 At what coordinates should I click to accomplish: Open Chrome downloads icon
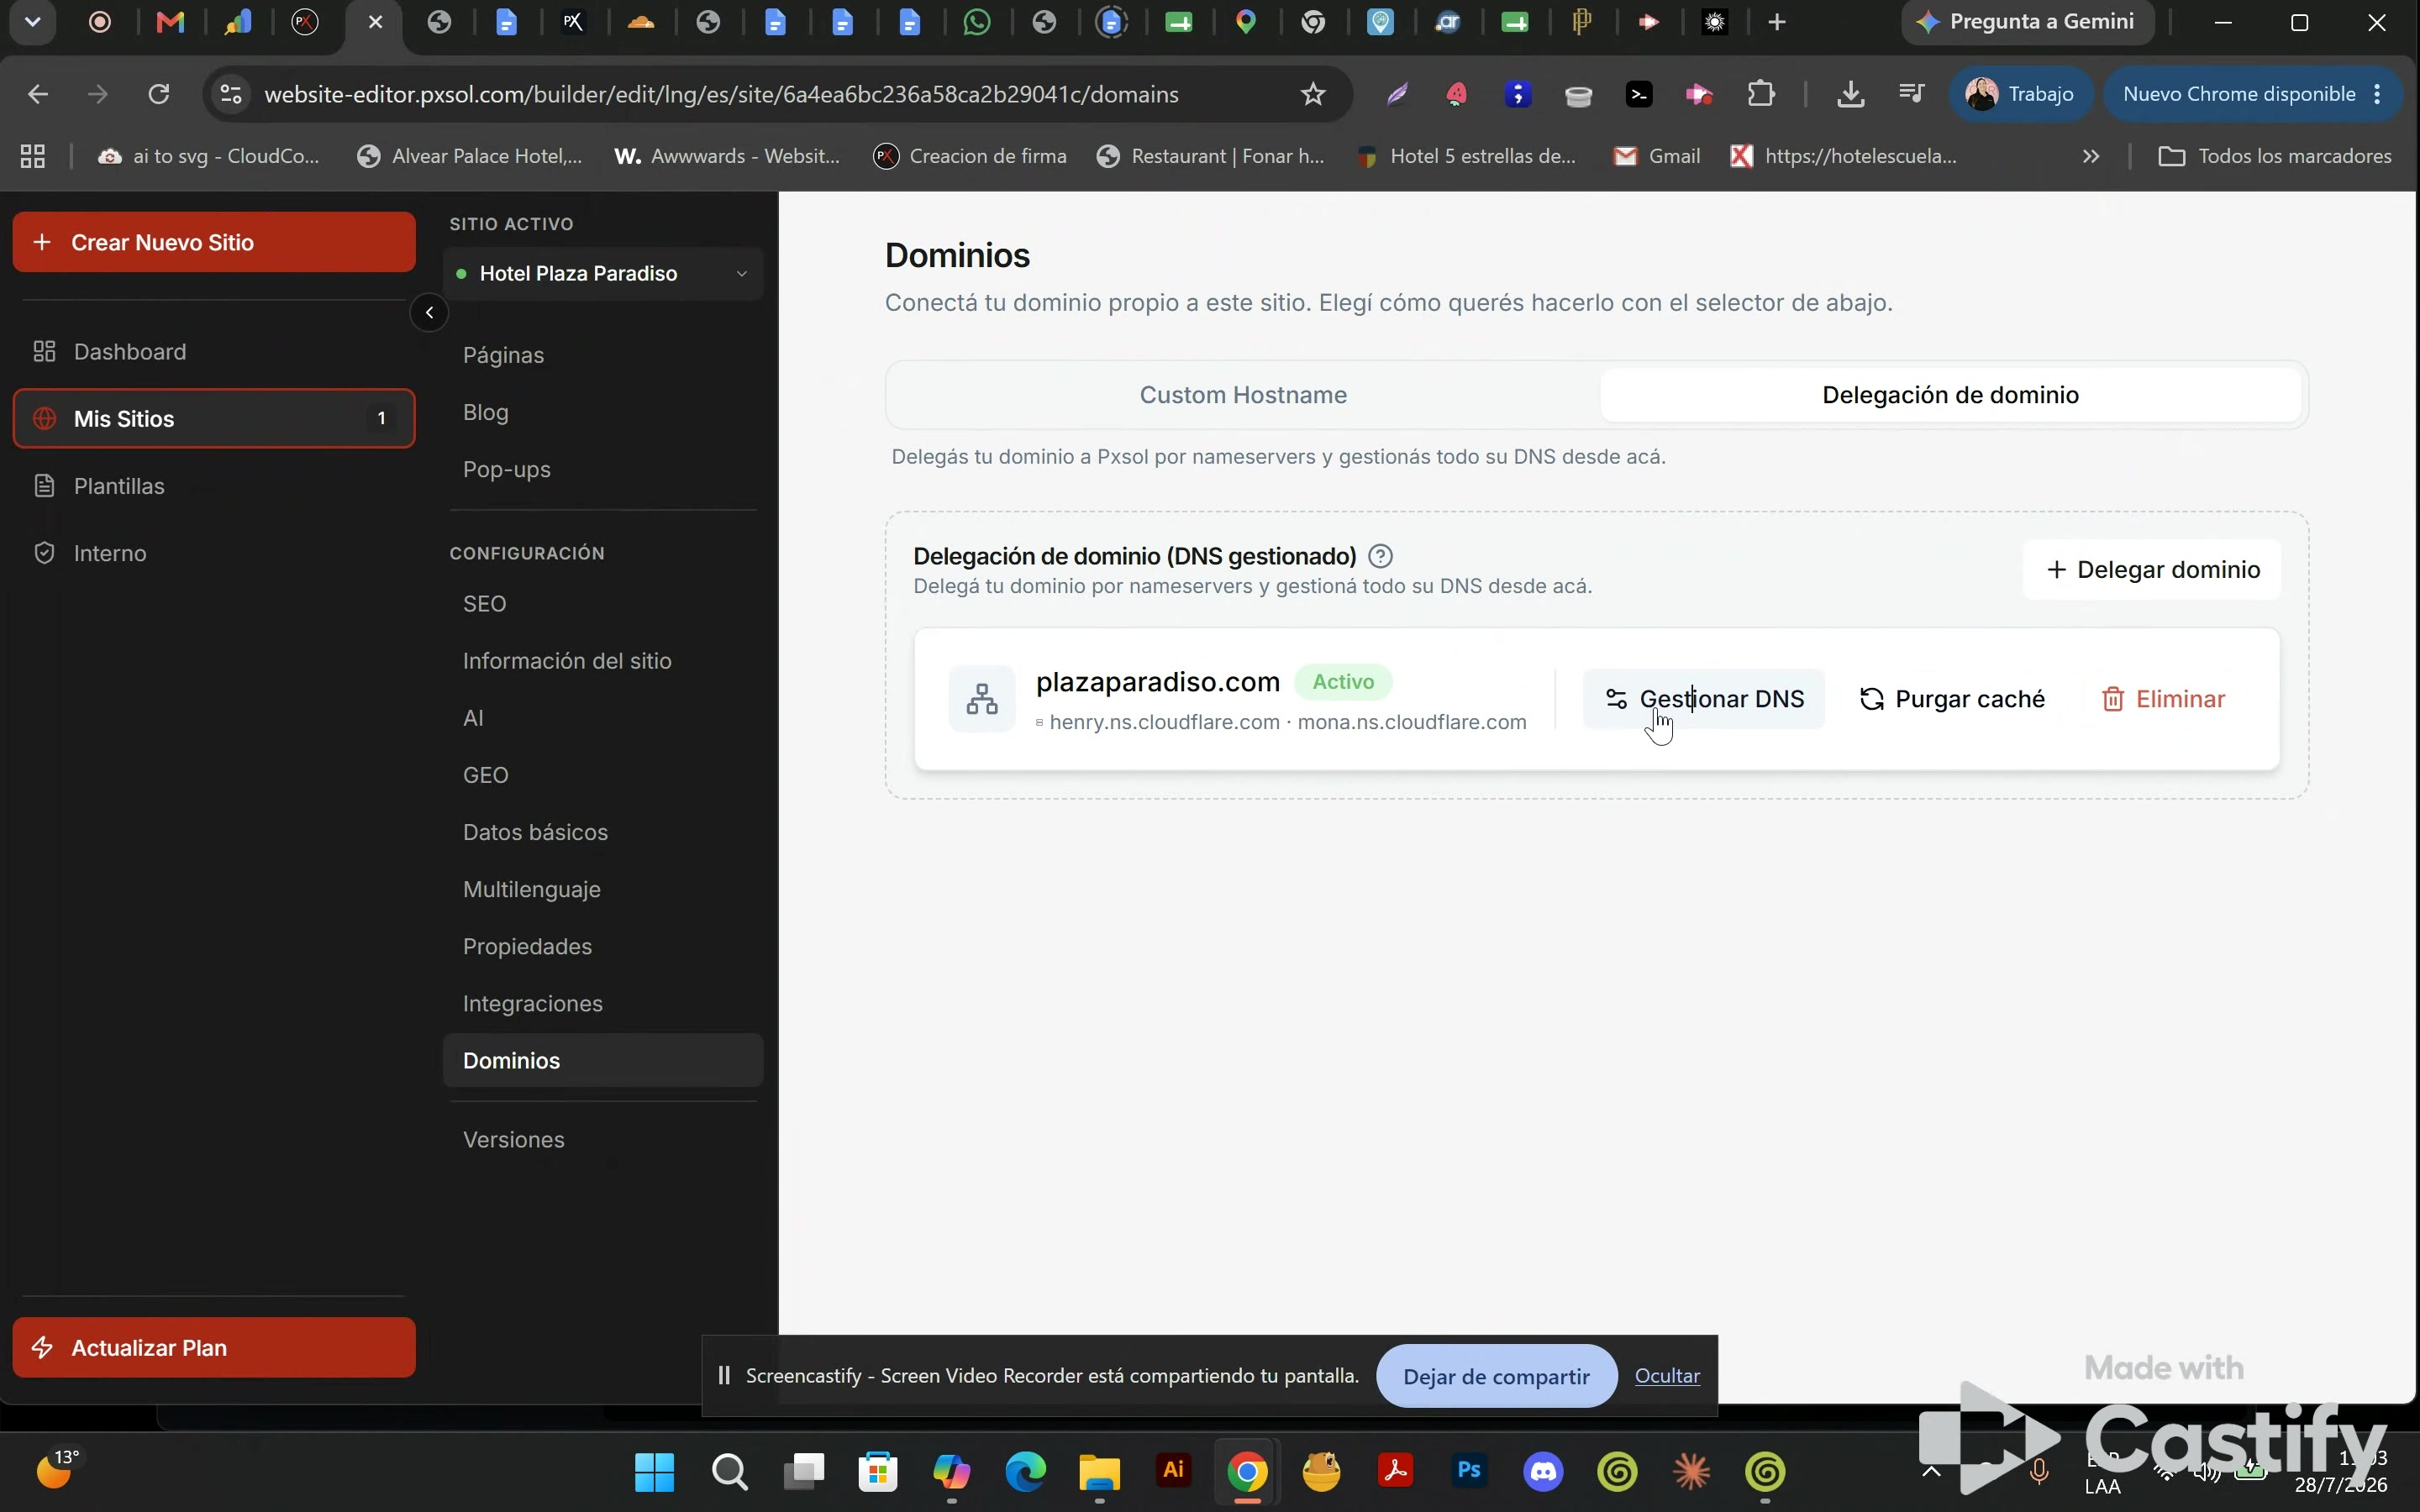pyautogui.click(x=1850, y=94)
